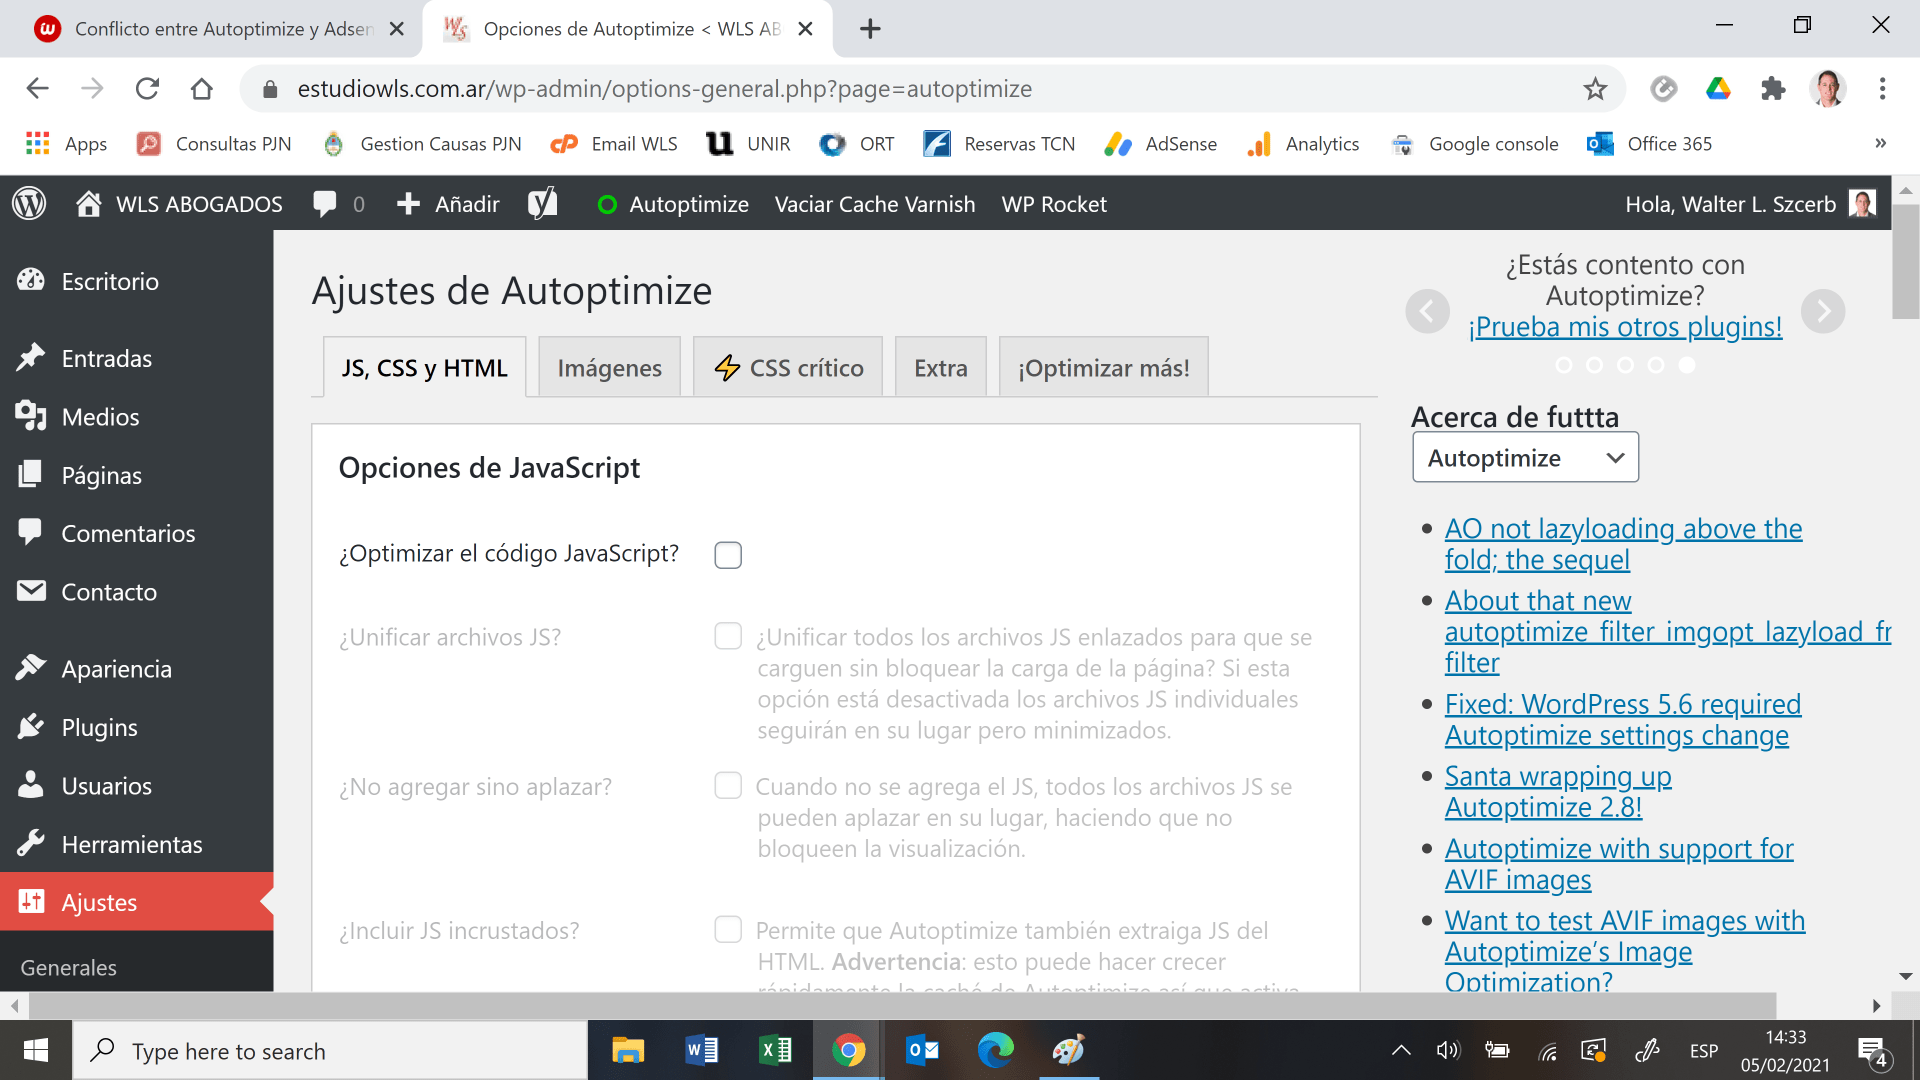
Task: Open Apariencia in the sidebar
Action: click(136, 669)
